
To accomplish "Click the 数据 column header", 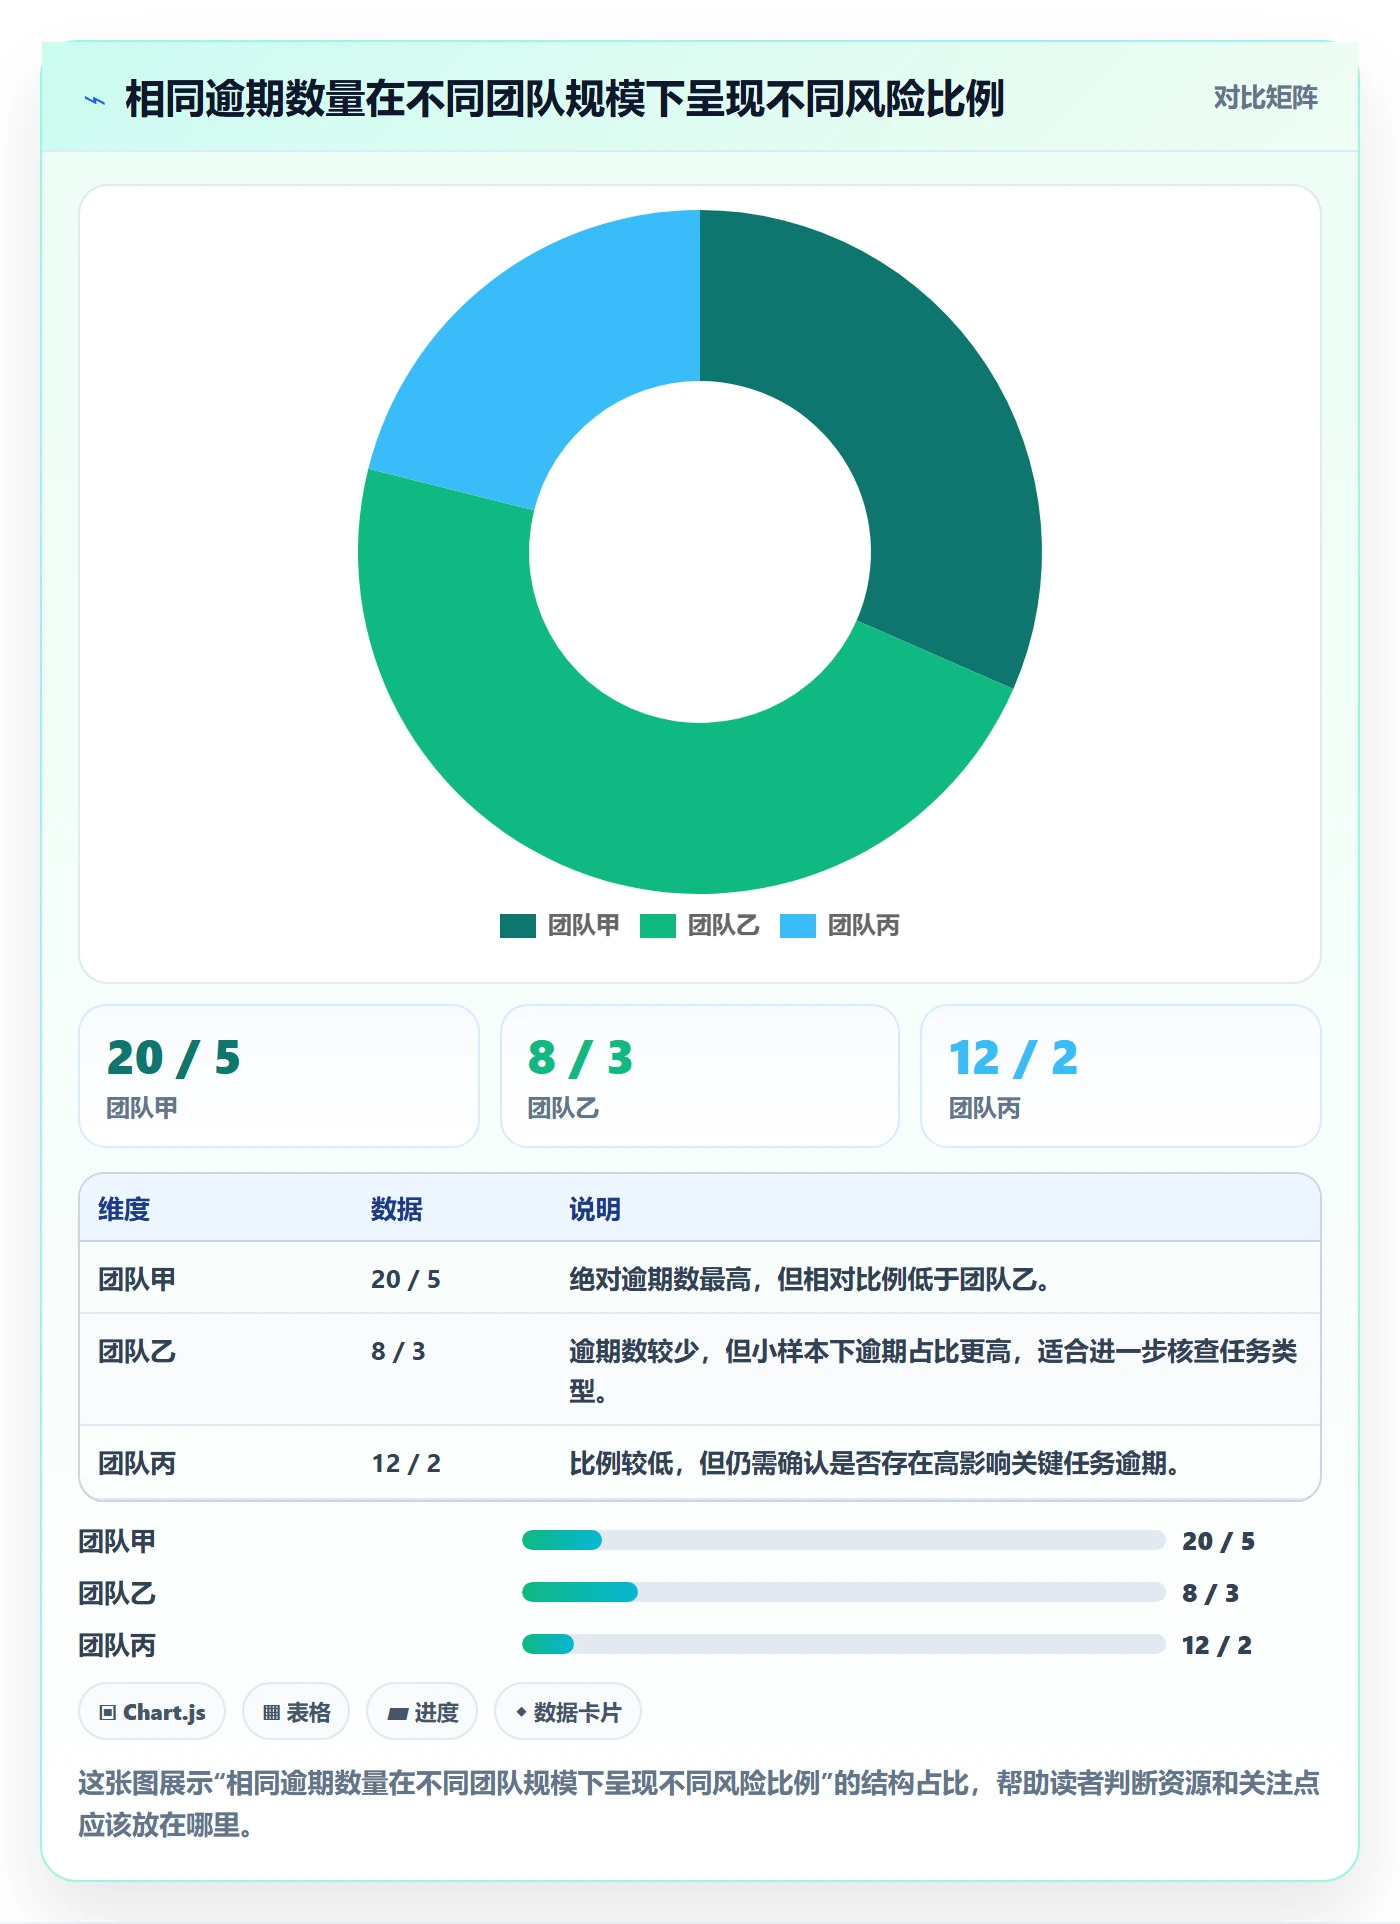I will (397, 1209).
